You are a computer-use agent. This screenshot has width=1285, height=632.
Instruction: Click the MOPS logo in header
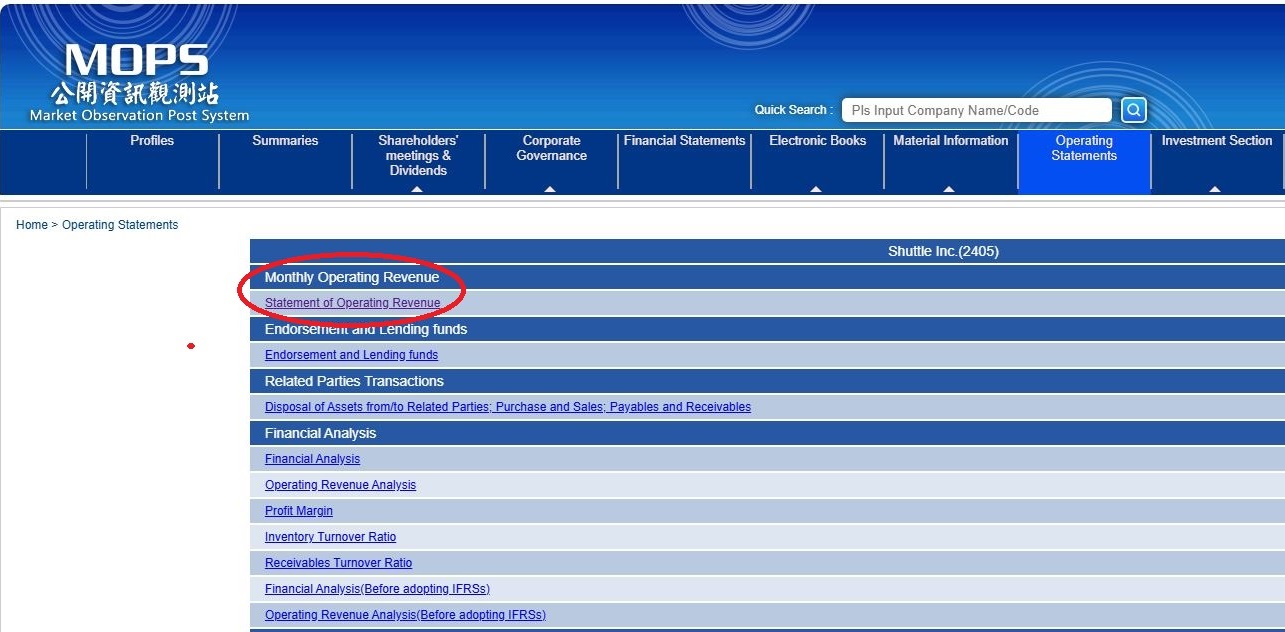tap(138, 84)
